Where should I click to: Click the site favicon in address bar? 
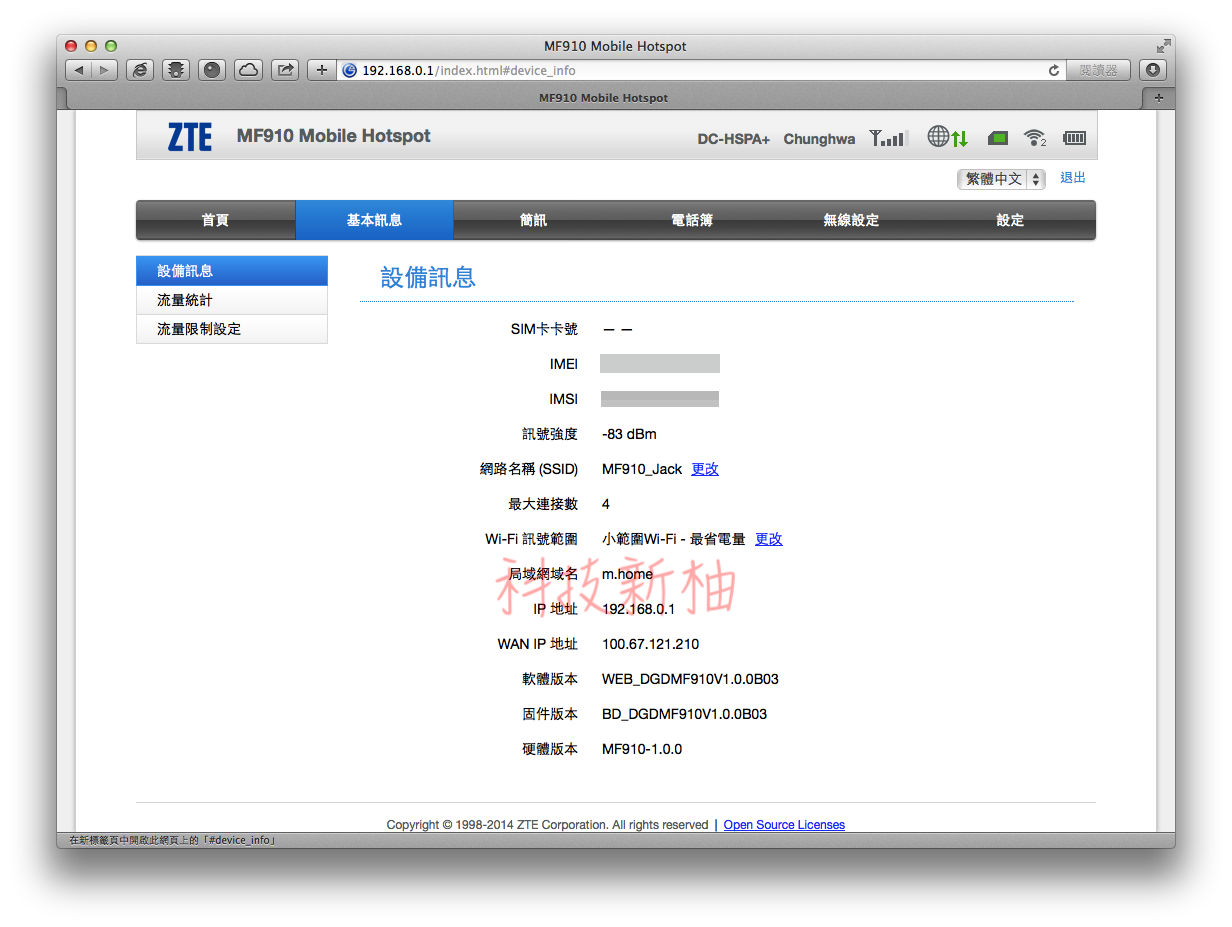point(350,70)
